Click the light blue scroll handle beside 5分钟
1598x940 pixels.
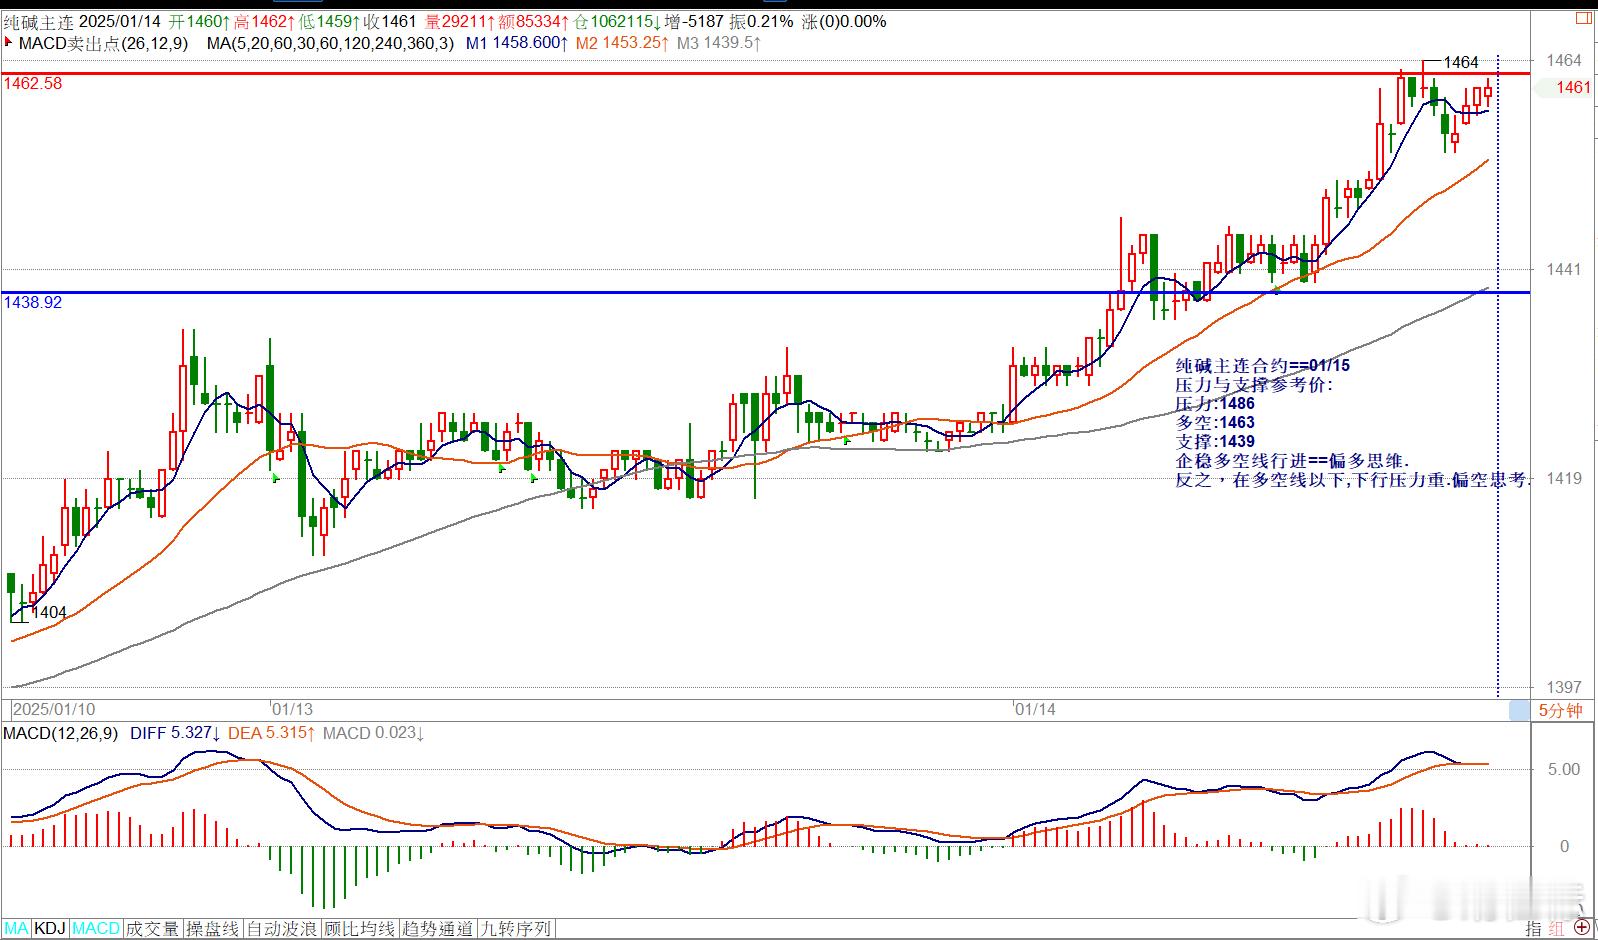coord(1519,710)
